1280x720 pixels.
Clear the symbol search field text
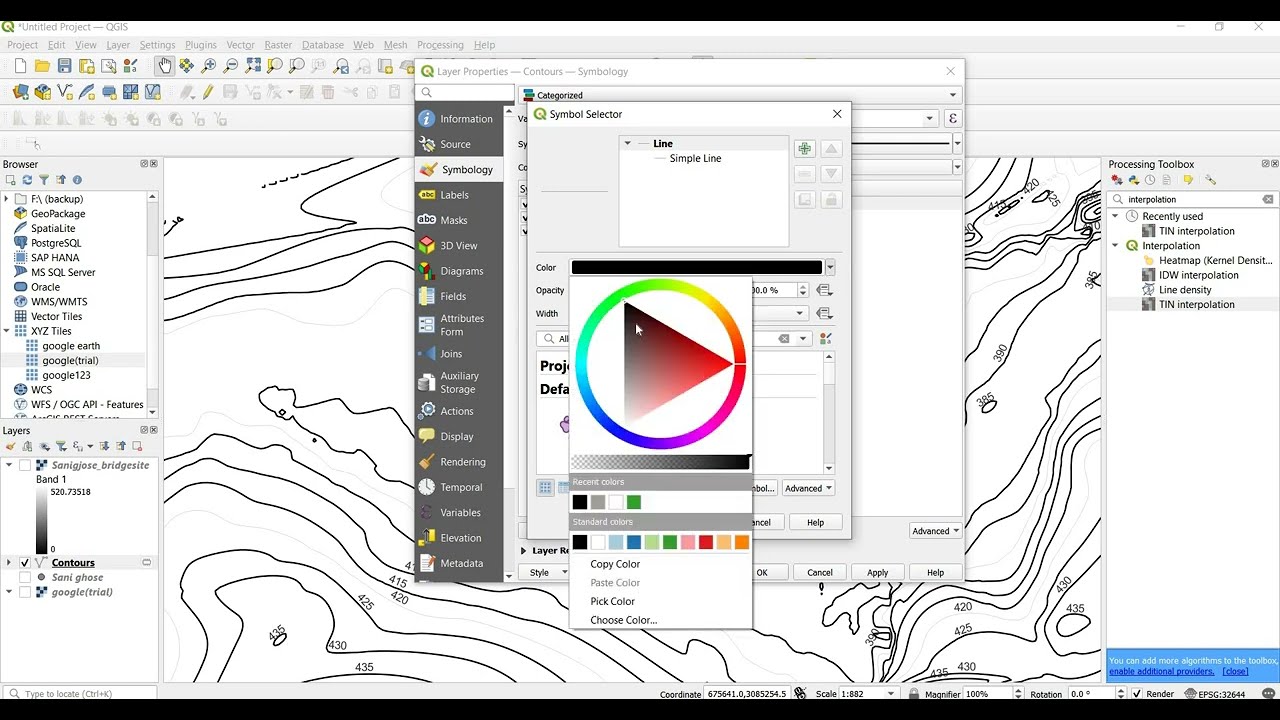784,339
